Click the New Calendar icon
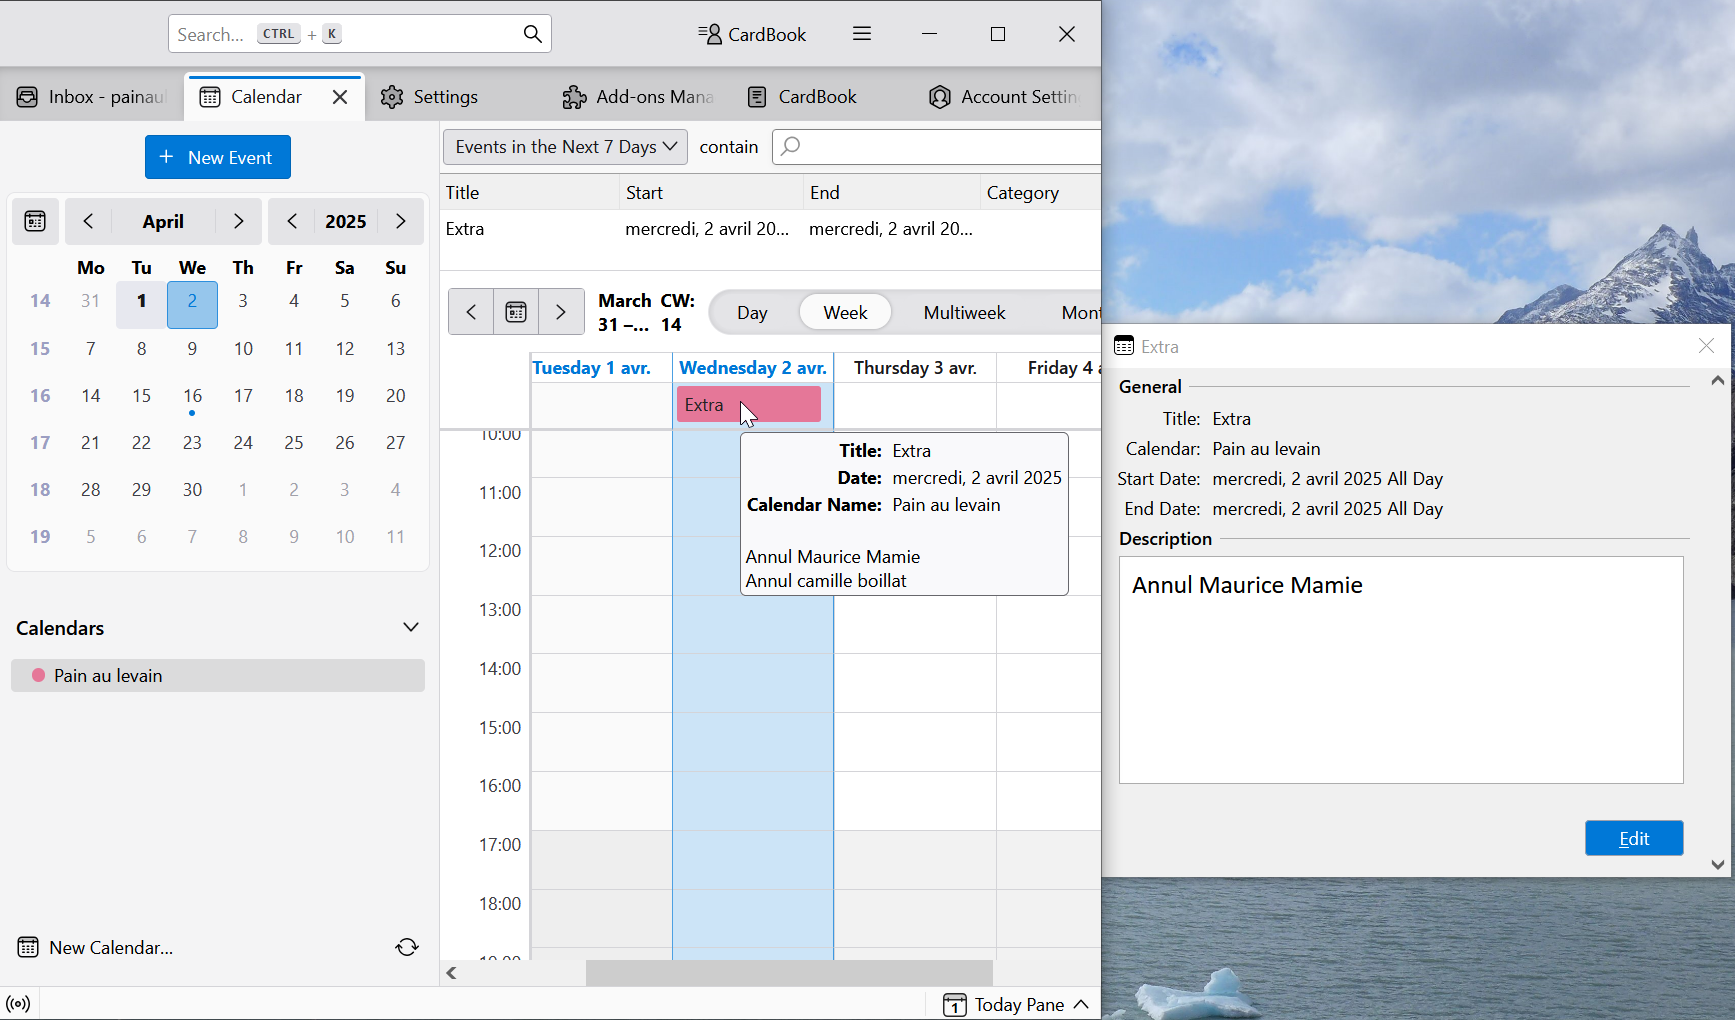The height and width of the screenshot is (1020, 1735). tap(28, 947)
